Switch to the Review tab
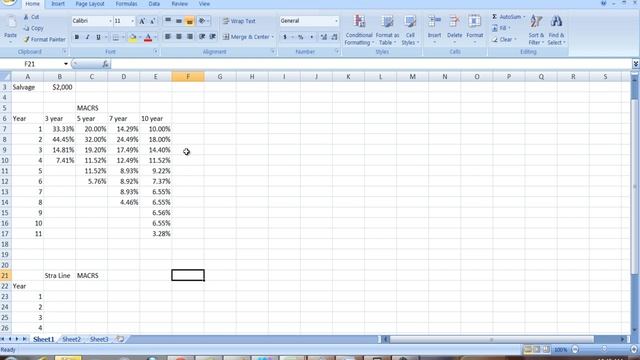The image size is (640, 360). tap(180, 4)
